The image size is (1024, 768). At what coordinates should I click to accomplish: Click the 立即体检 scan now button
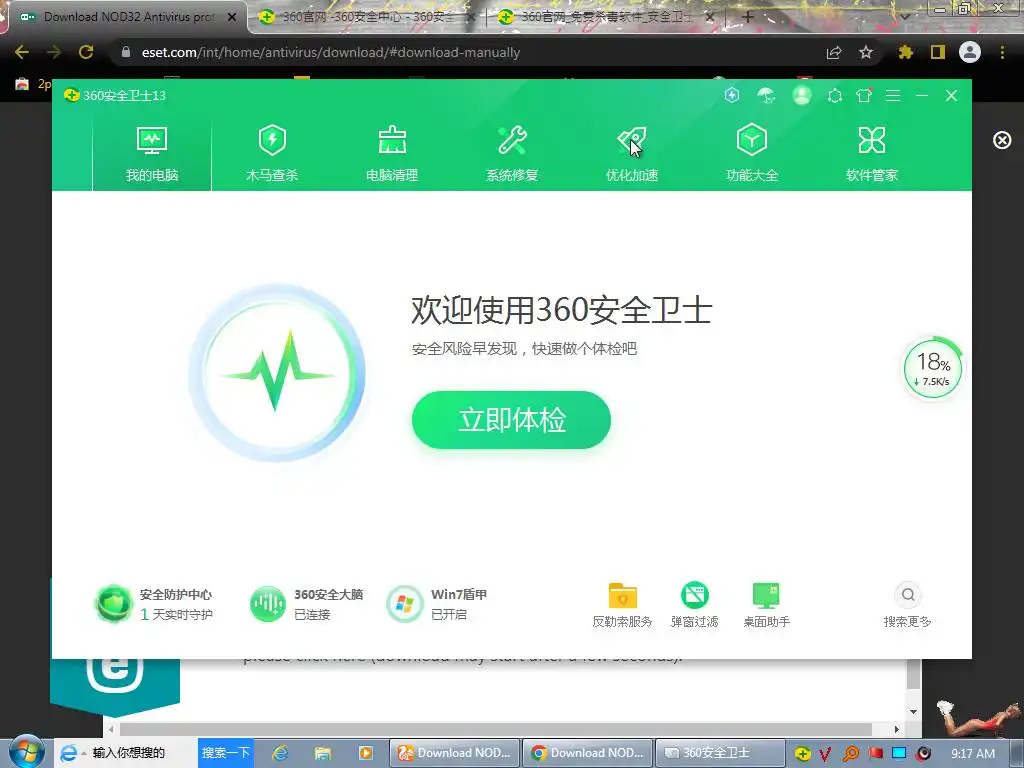point(511,420)
